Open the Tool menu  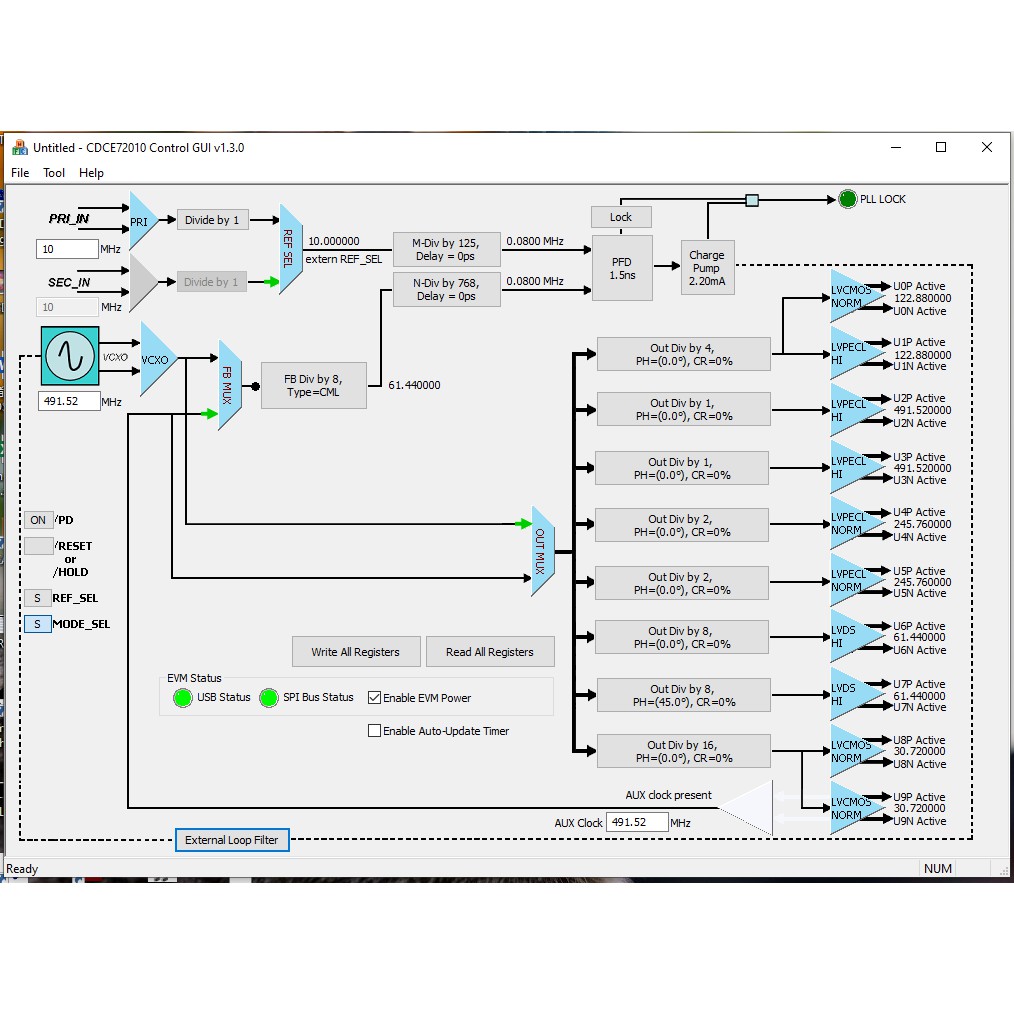(x=54, y=173)
